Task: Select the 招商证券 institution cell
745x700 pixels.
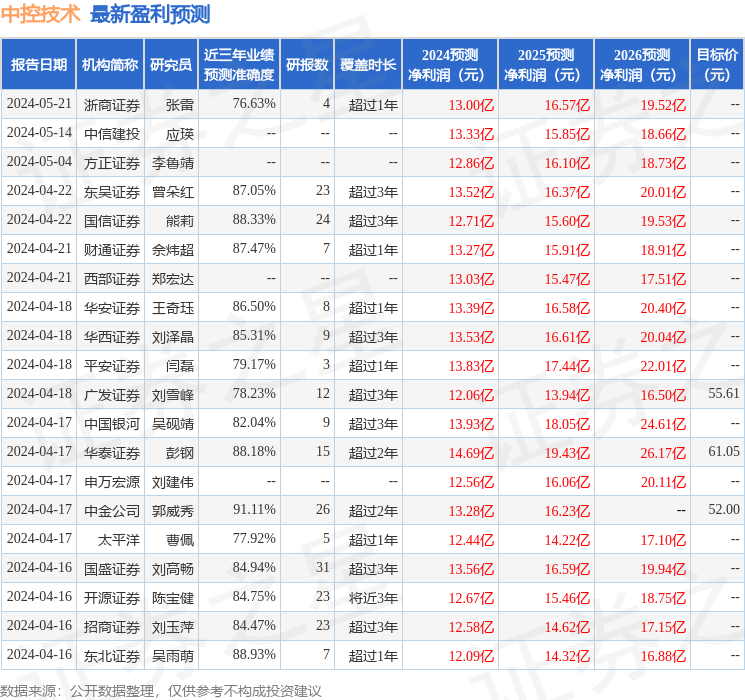Action: [112, 627]
